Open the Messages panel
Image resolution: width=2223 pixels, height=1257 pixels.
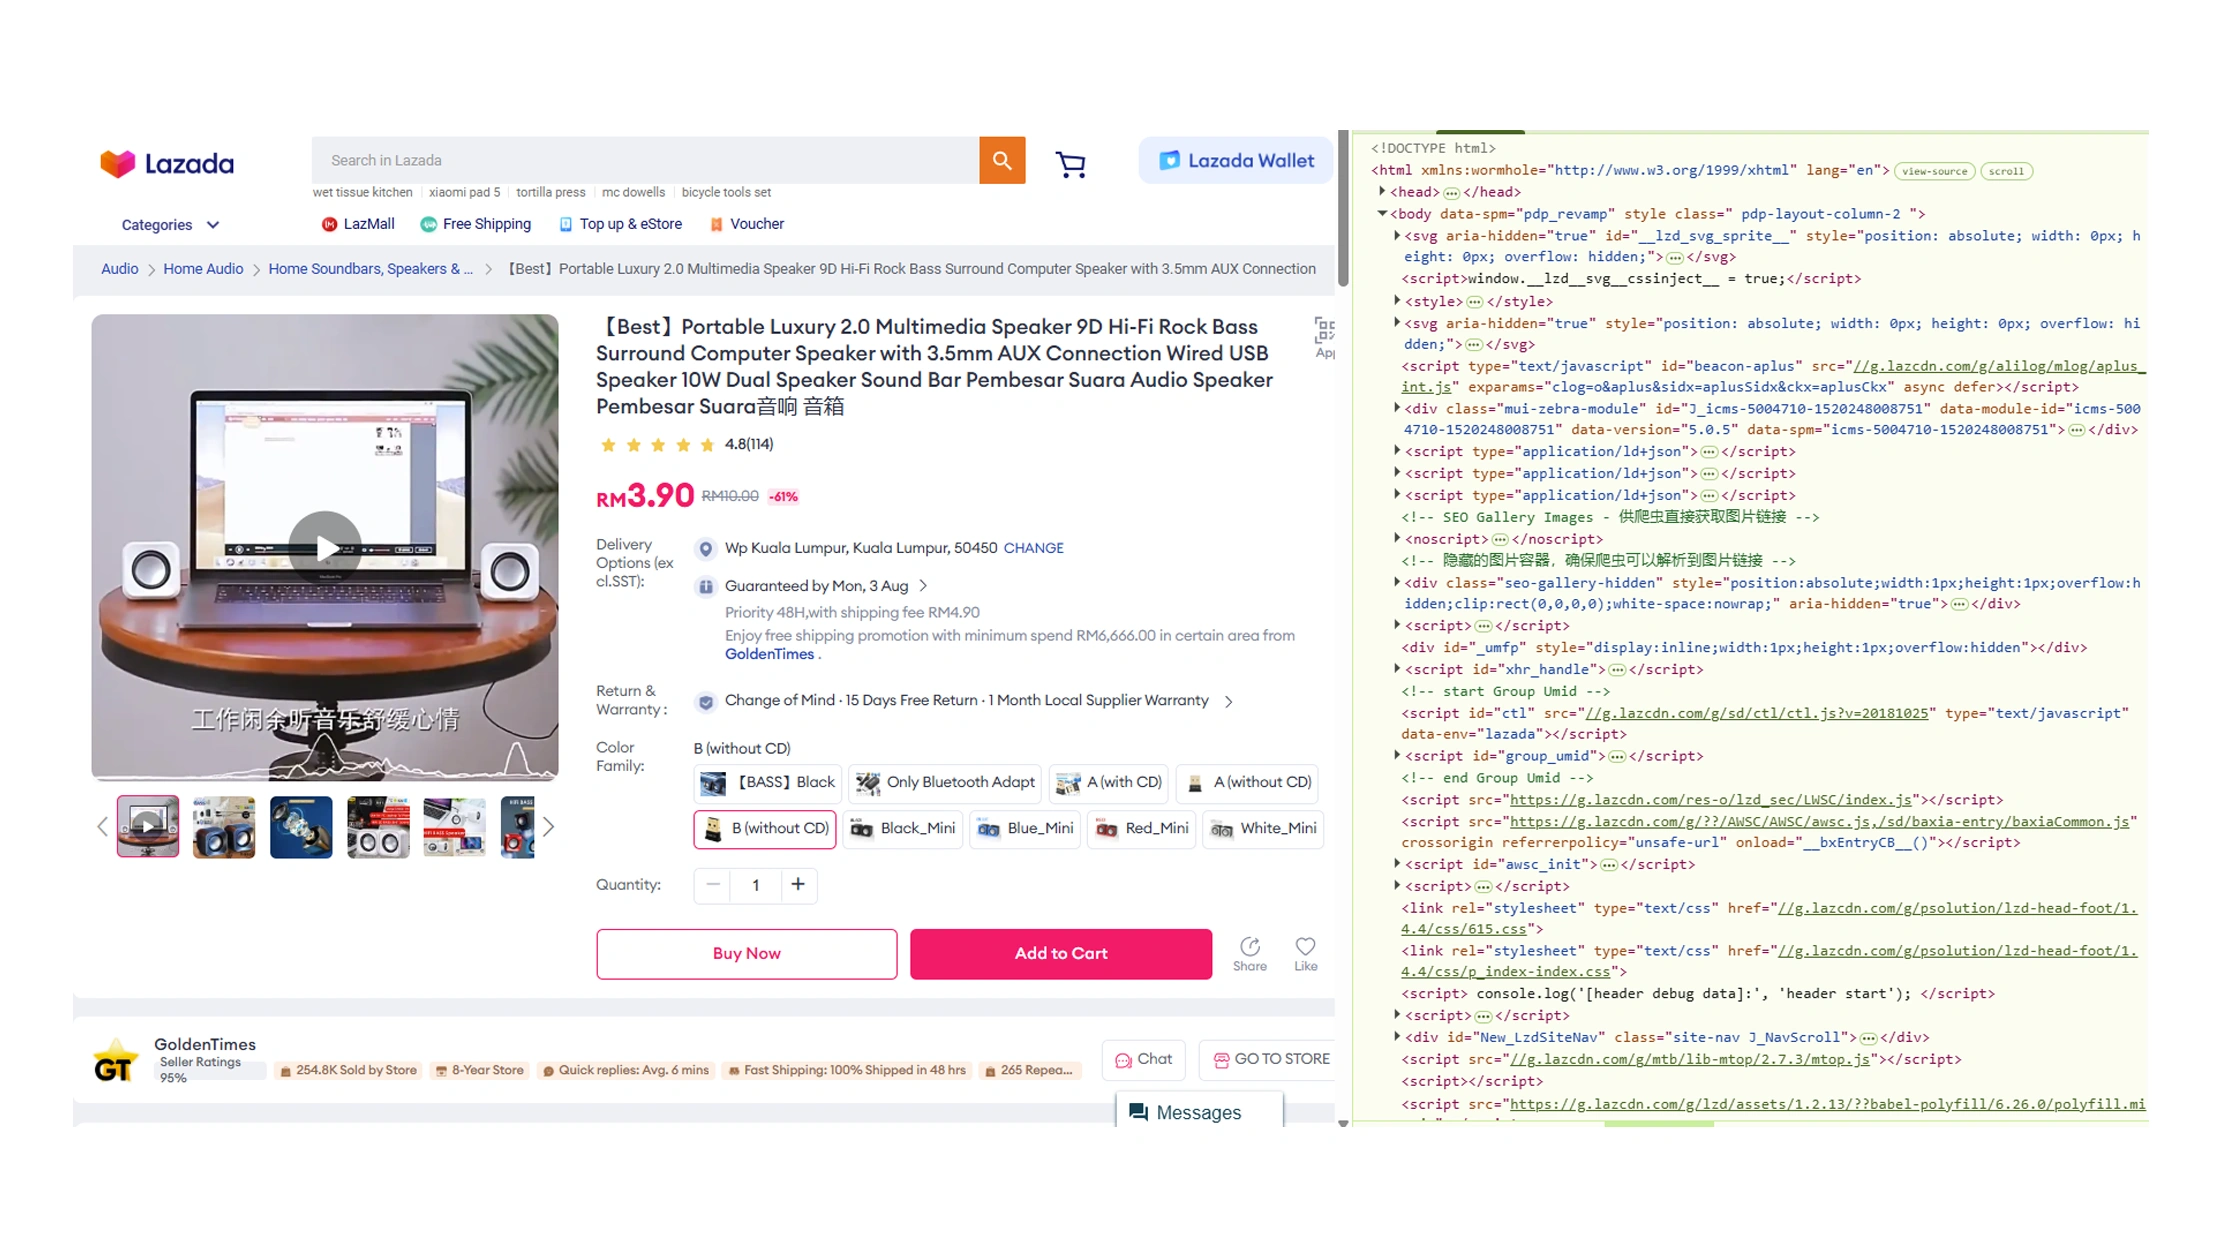[x=1198, y=1112]
